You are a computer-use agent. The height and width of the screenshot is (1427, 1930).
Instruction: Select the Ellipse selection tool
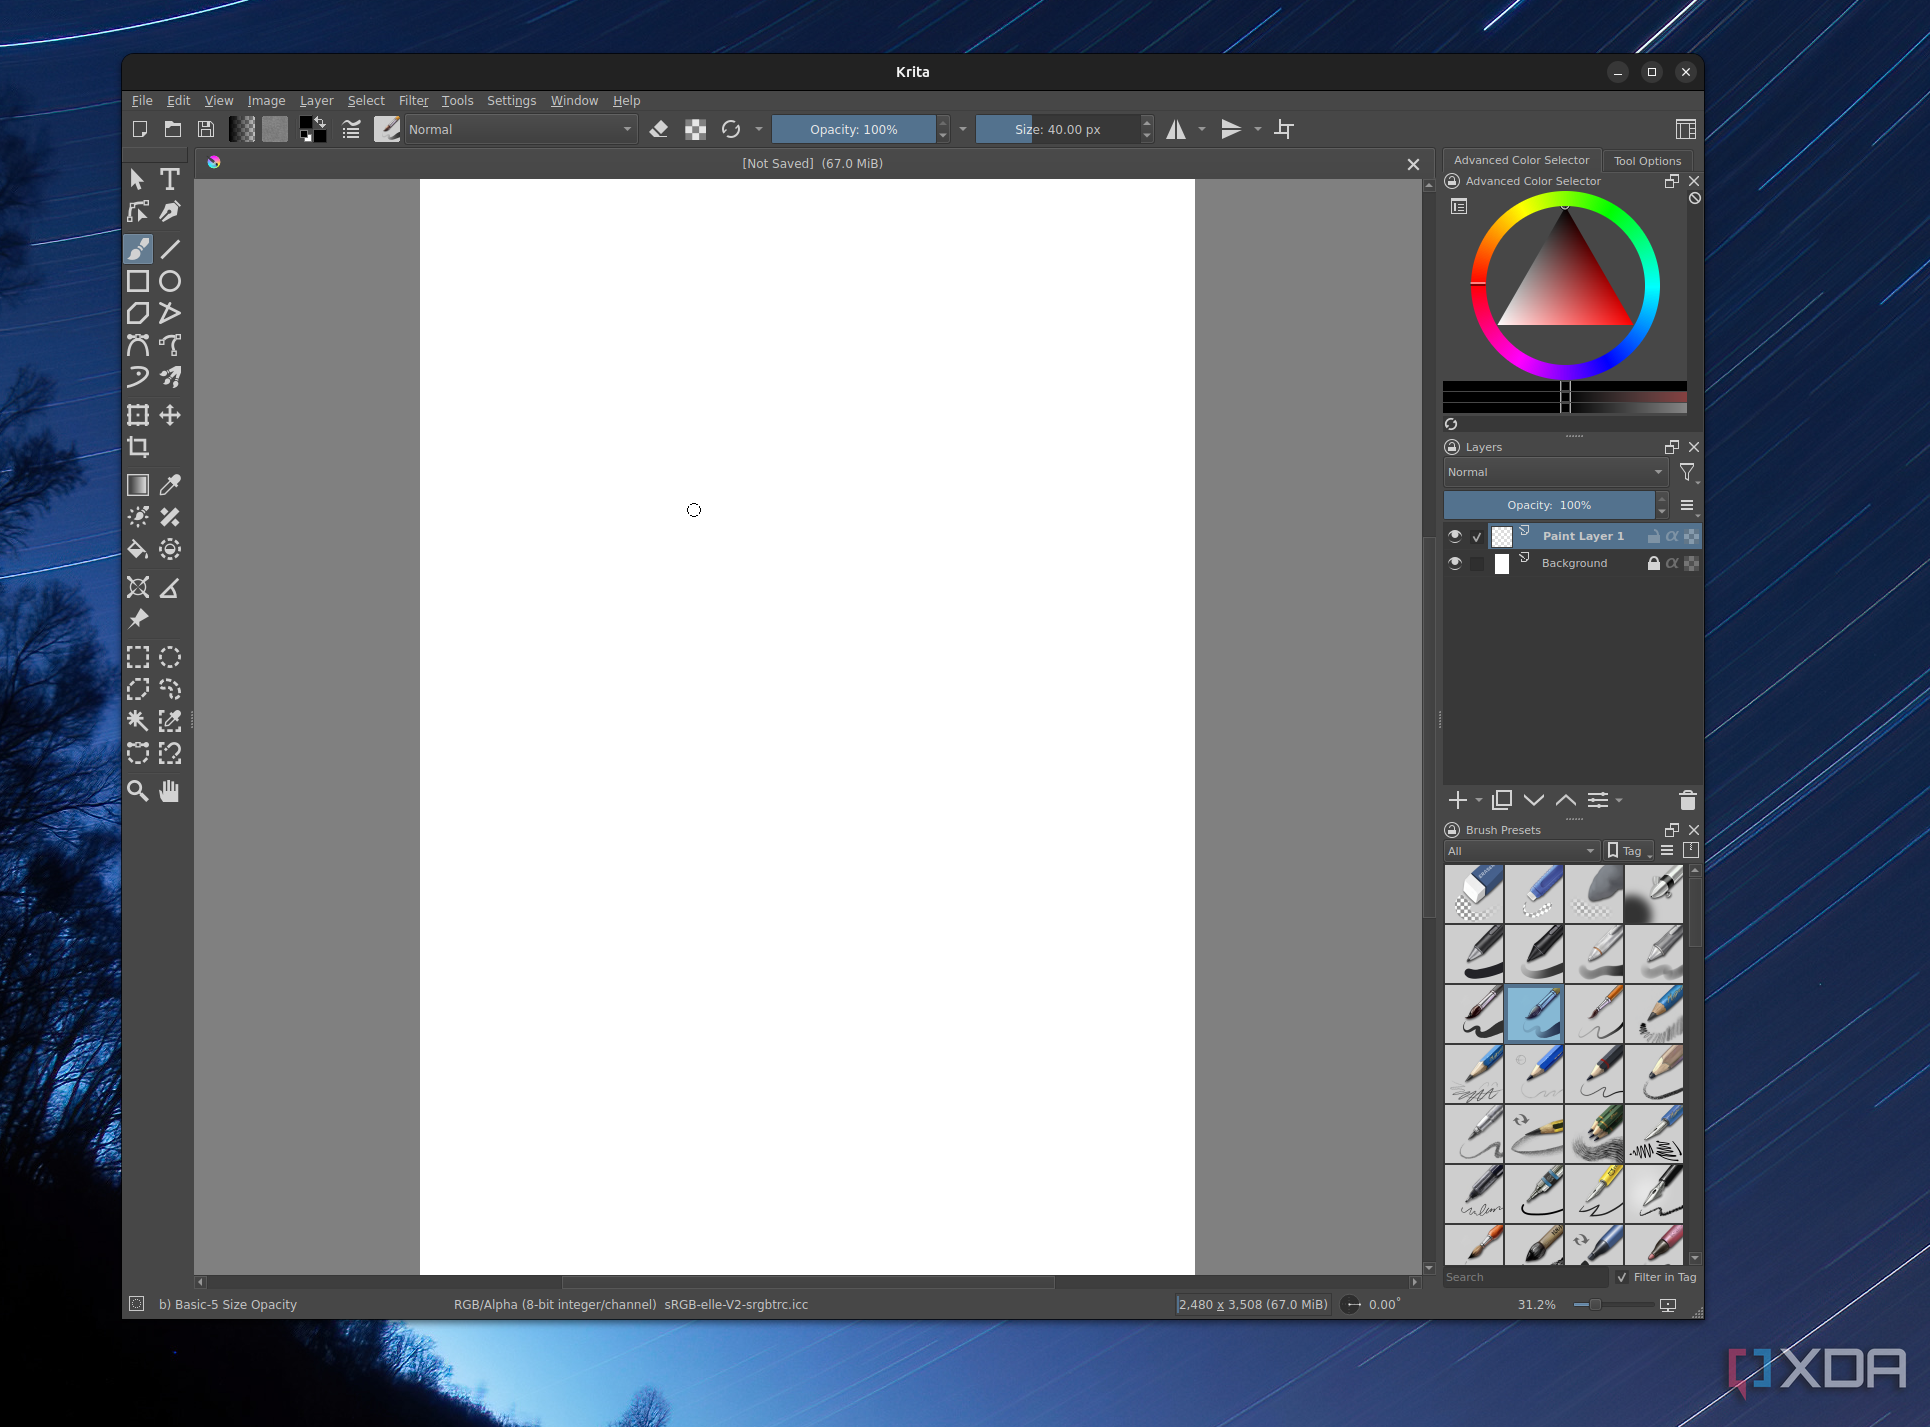pos(171,655)
